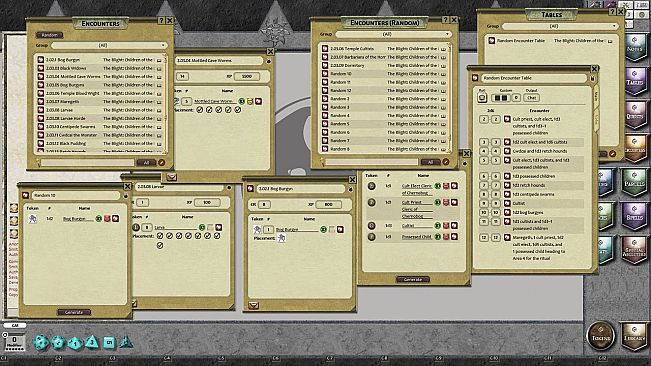Pick the d20 die in dice tray
Image resolution: width=651 pixels, height=366 pixels.
tap(42, 342)
